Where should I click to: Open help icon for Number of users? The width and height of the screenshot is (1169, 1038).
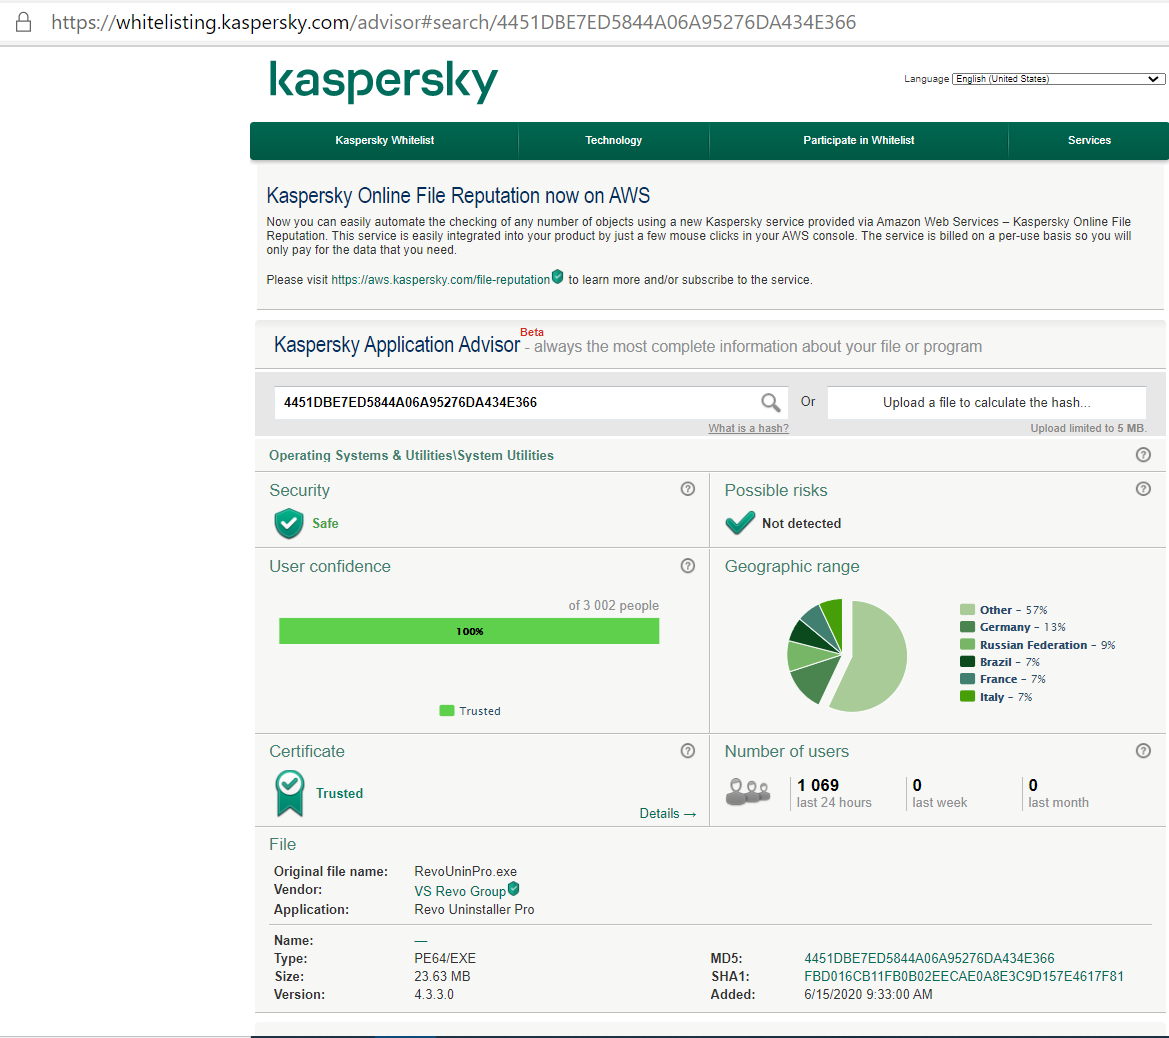point(1143,751)
